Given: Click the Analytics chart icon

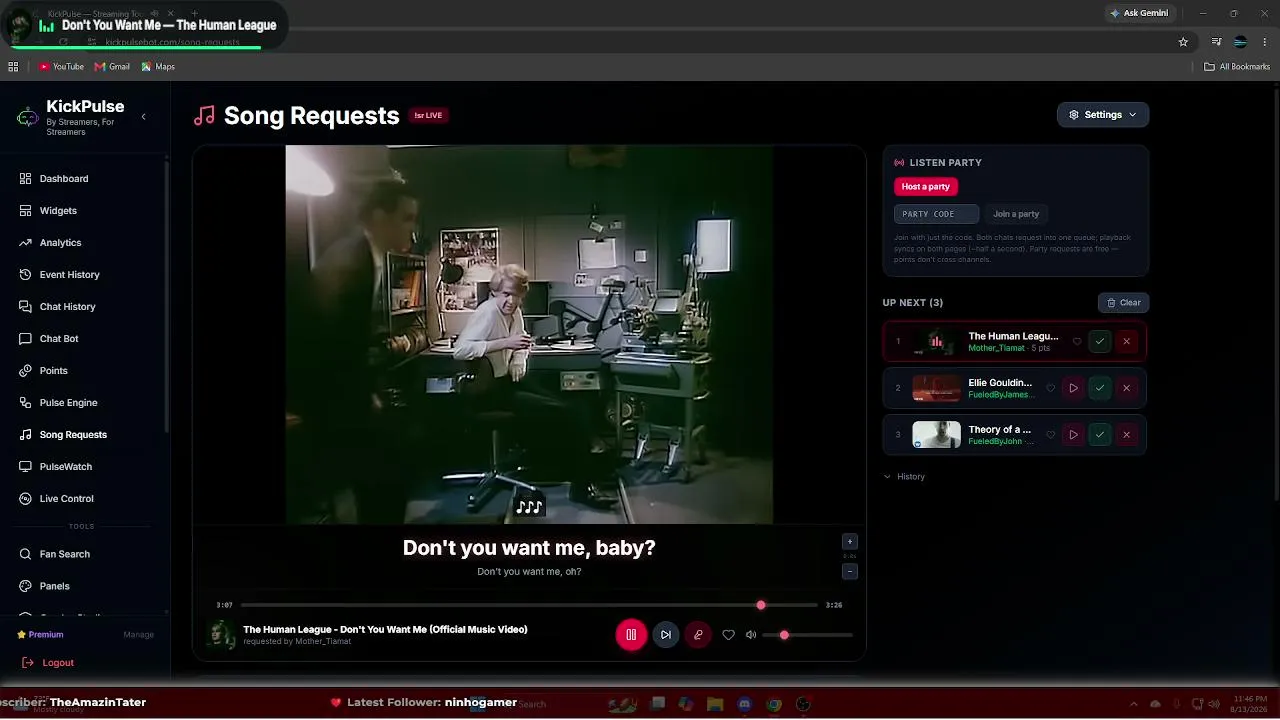Looking at the screenshot, I should (x=25, y=243).
